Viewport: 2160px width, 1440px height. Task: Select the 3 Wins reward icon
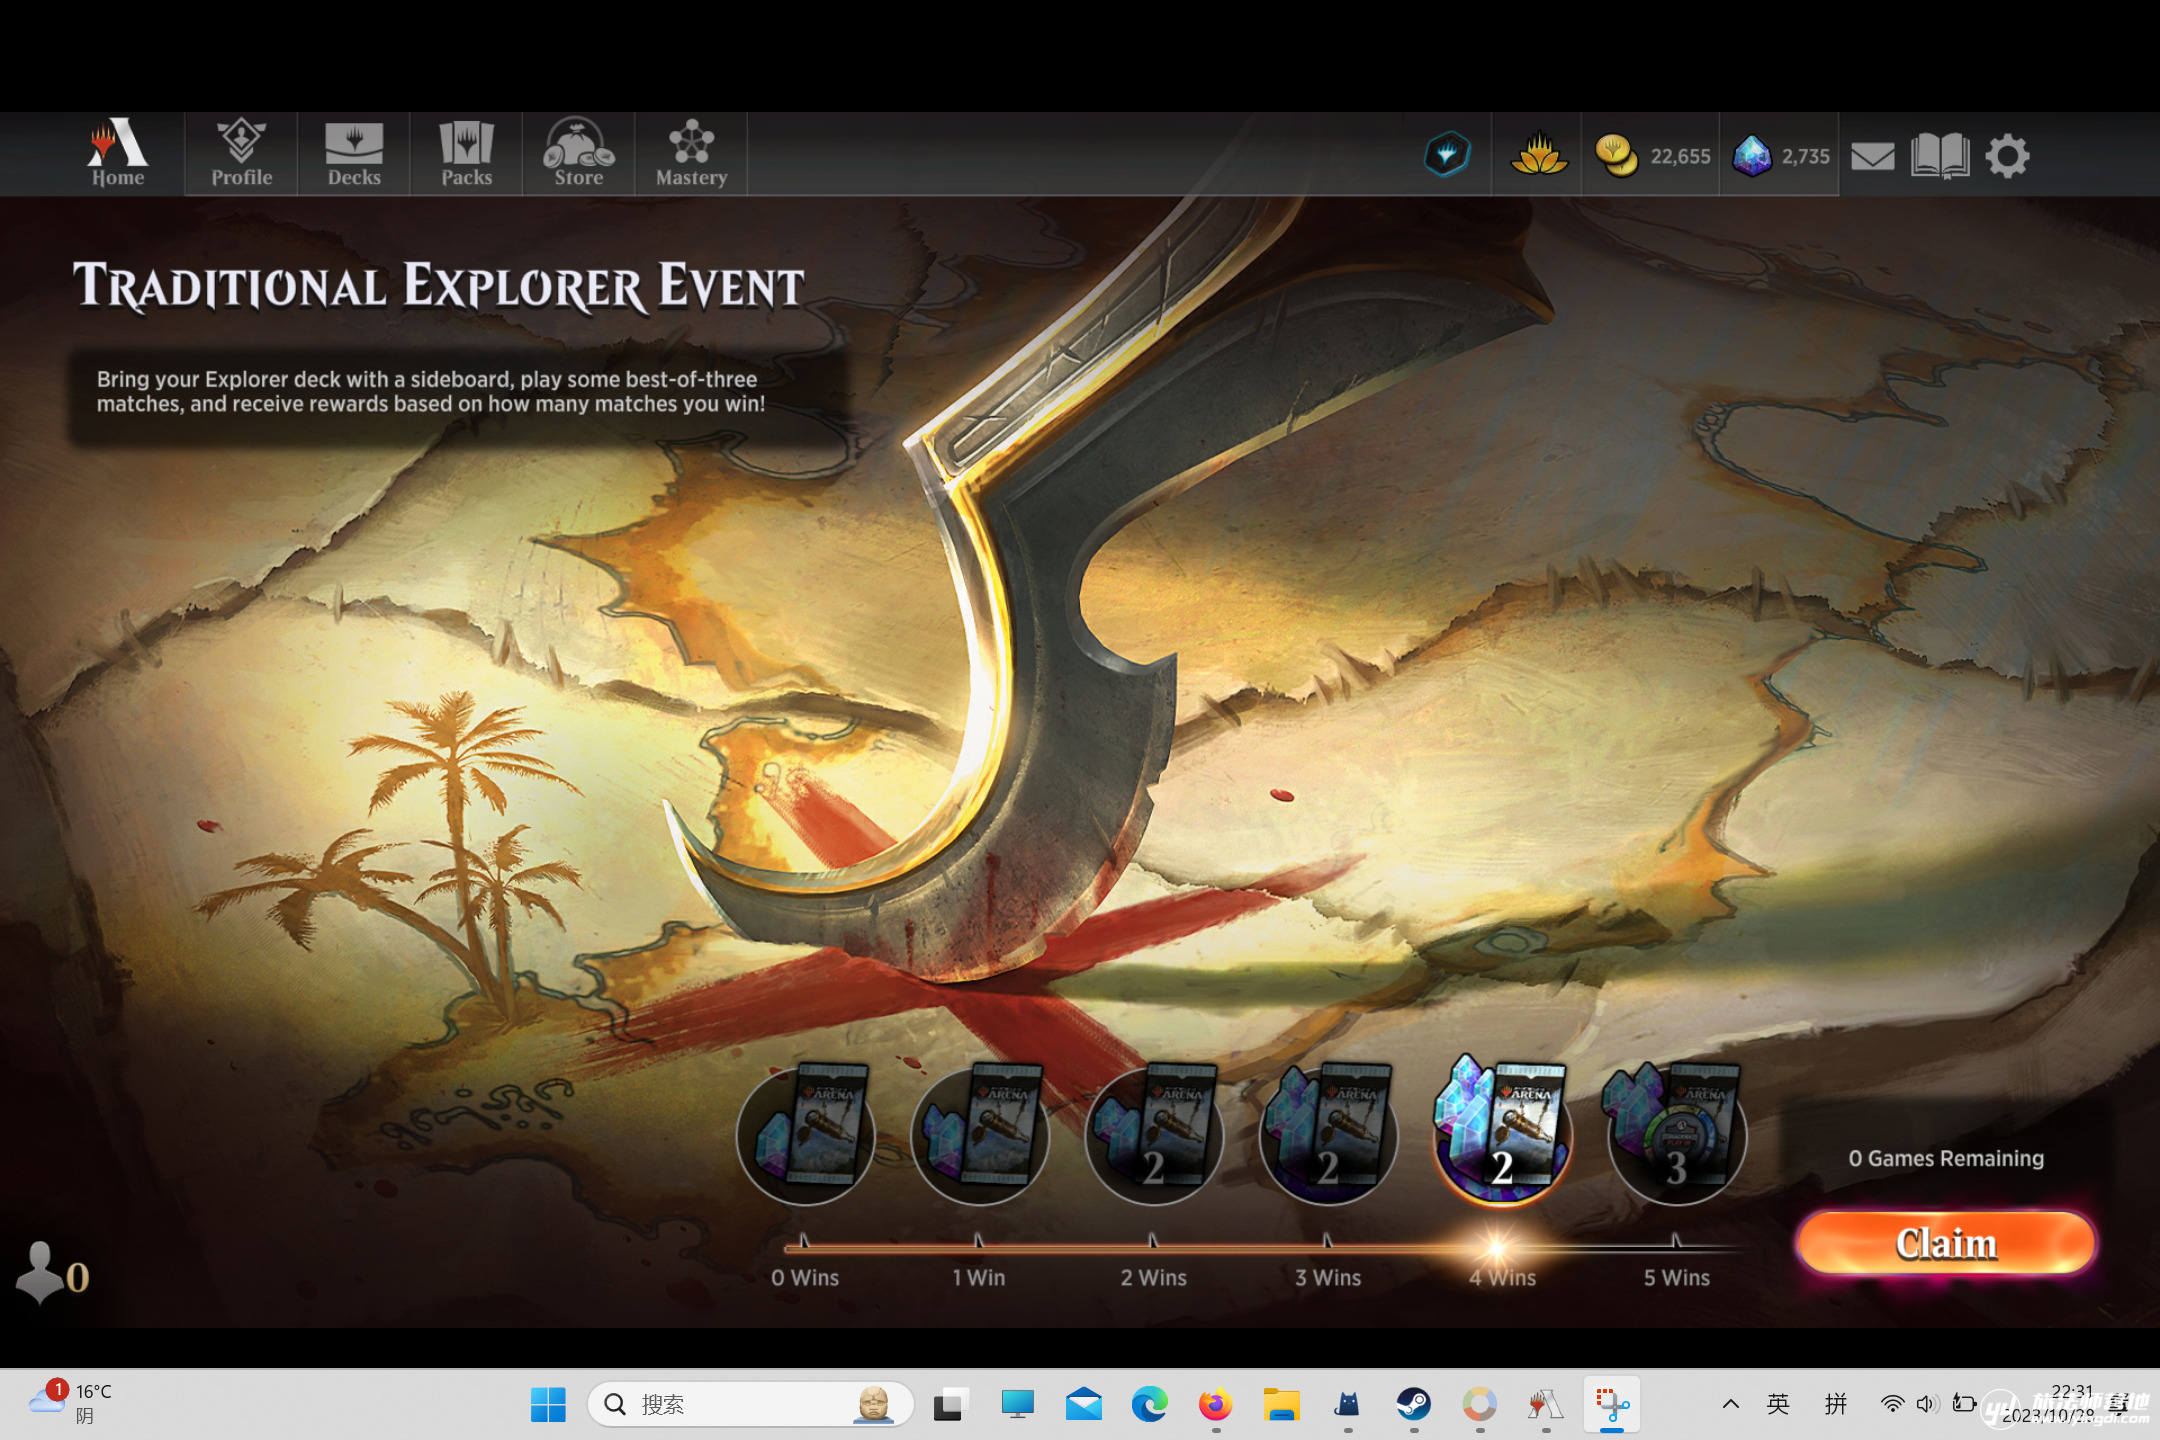point(1328,1134)
